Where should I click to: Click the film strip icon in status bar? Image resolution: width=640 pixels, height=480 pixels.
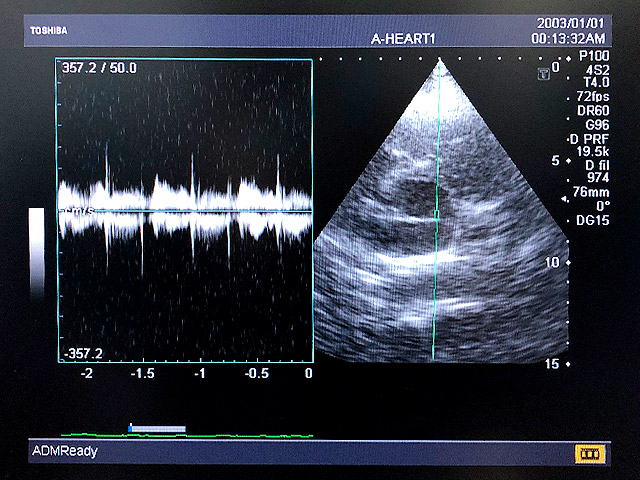pyautogui.click(x=590, y=453)
